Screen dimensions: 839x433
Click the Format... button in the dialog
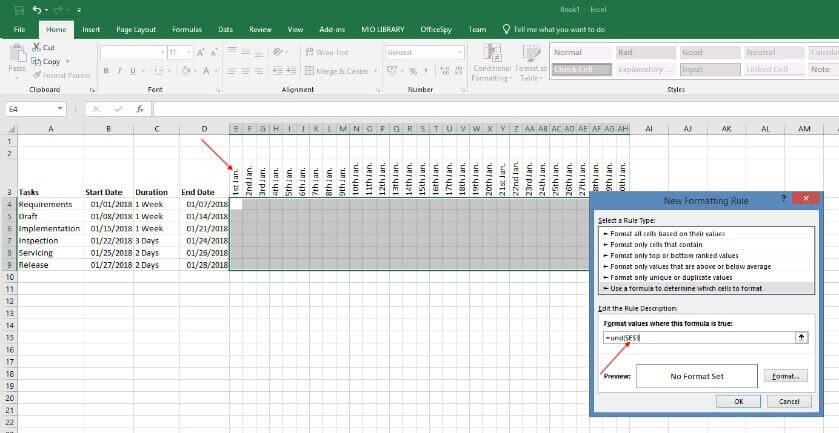(x=785, y=376)
